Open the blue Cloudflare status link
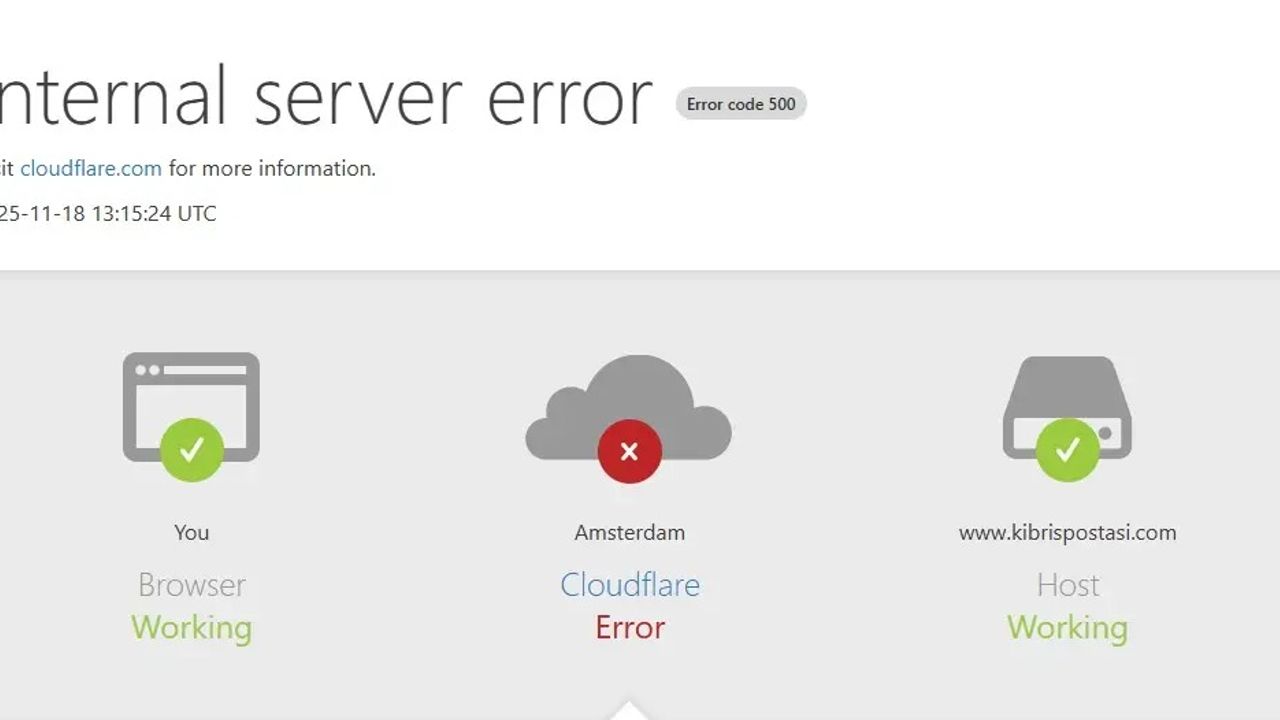Screen dimensions: 1280x720 [630, 585]
